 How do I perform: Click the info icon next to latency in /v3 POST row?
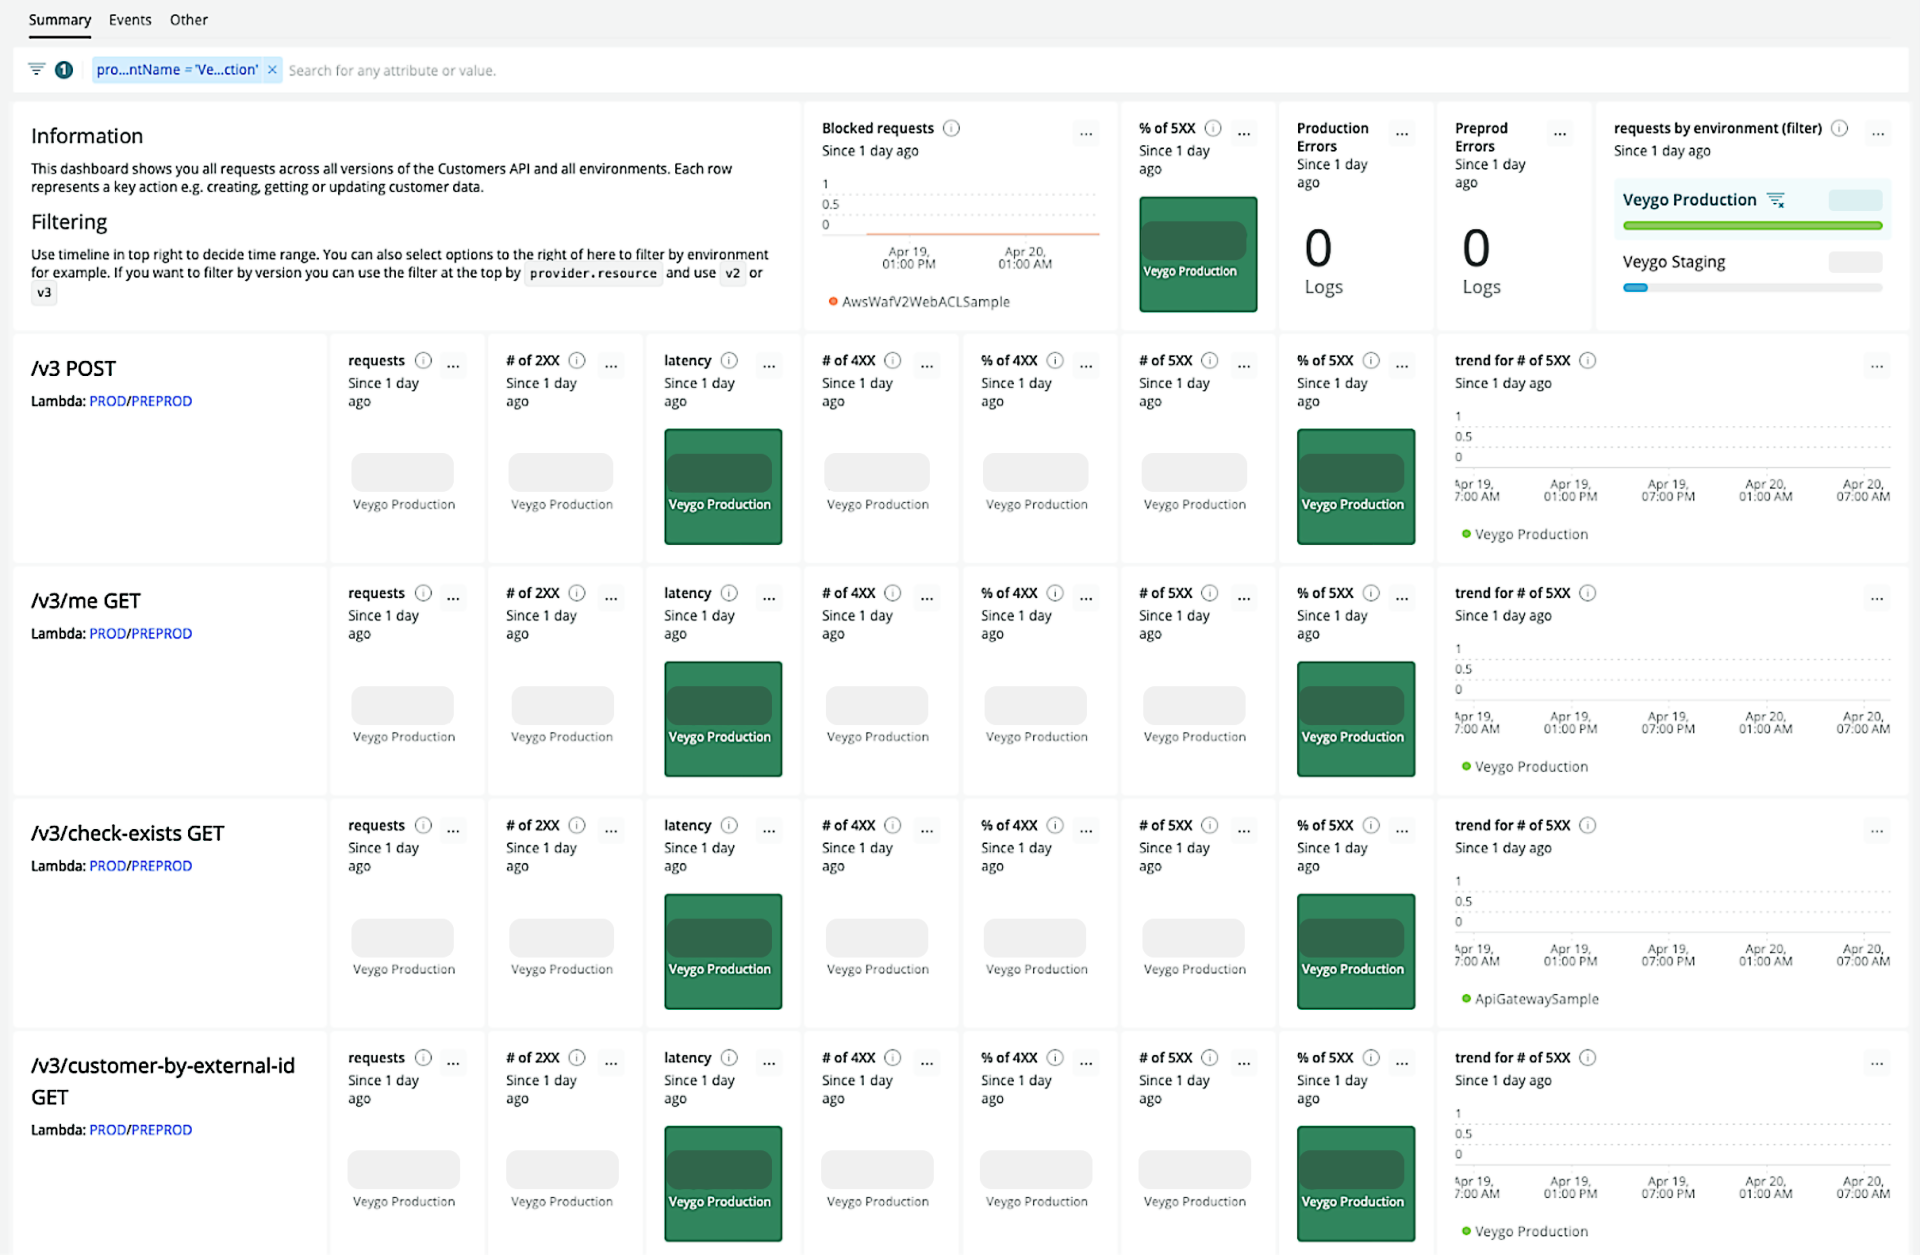(x=729, y=360)
